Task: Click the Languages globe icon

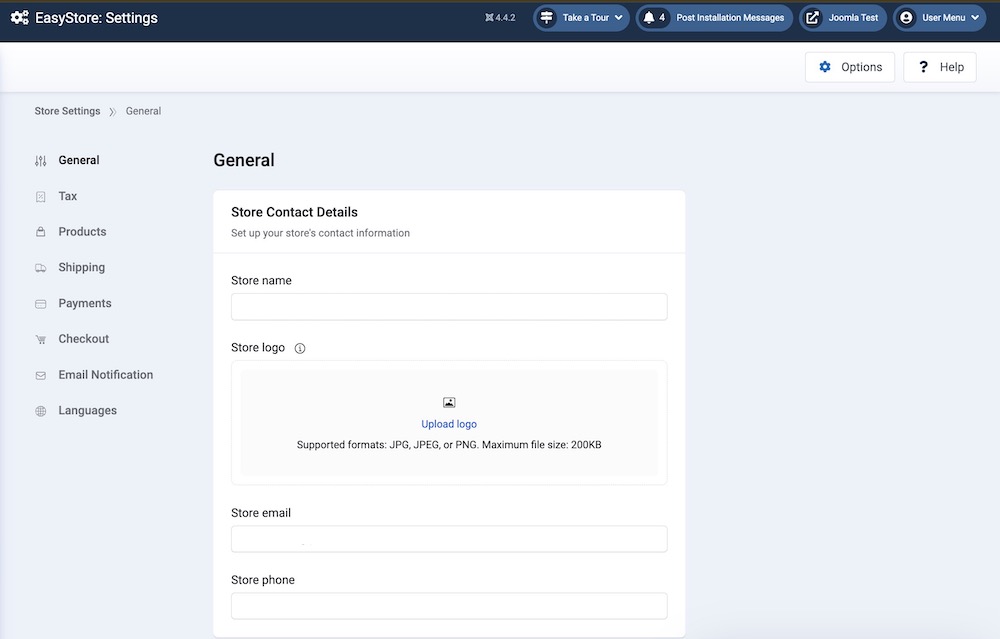Action: (x=40, y=411)
